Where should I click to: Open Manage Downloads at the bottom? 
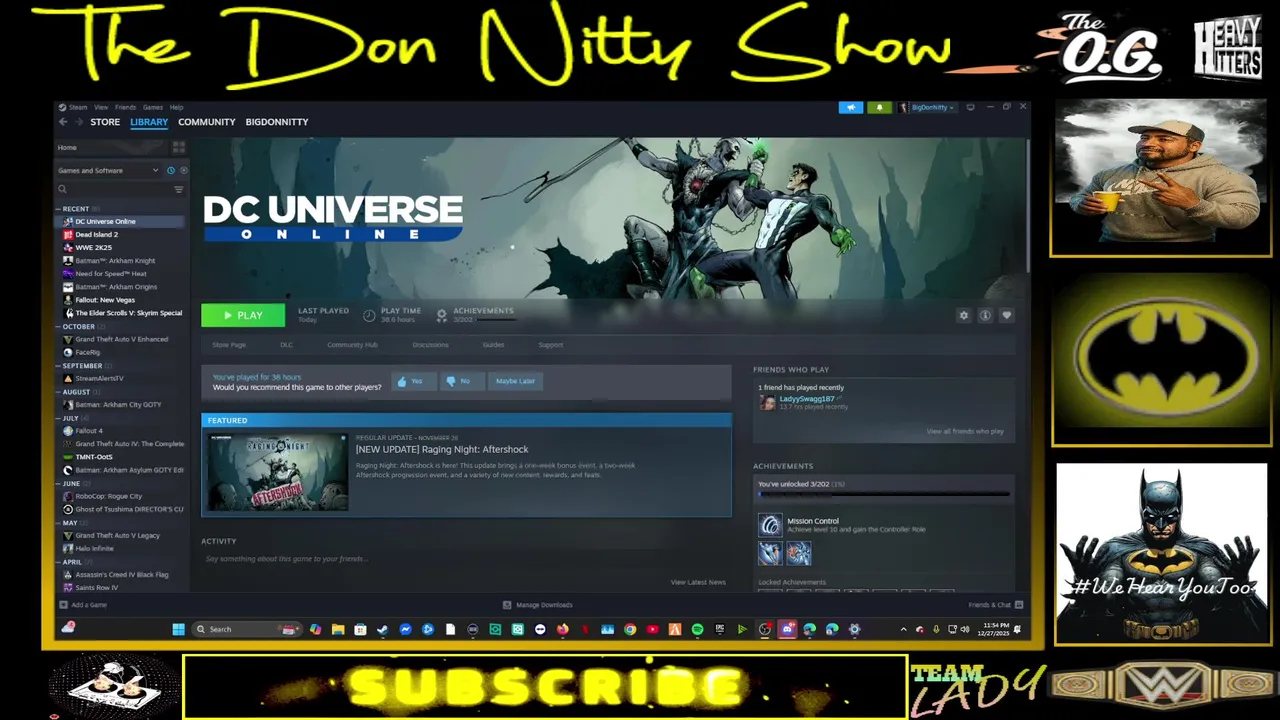tap(538, 605)
